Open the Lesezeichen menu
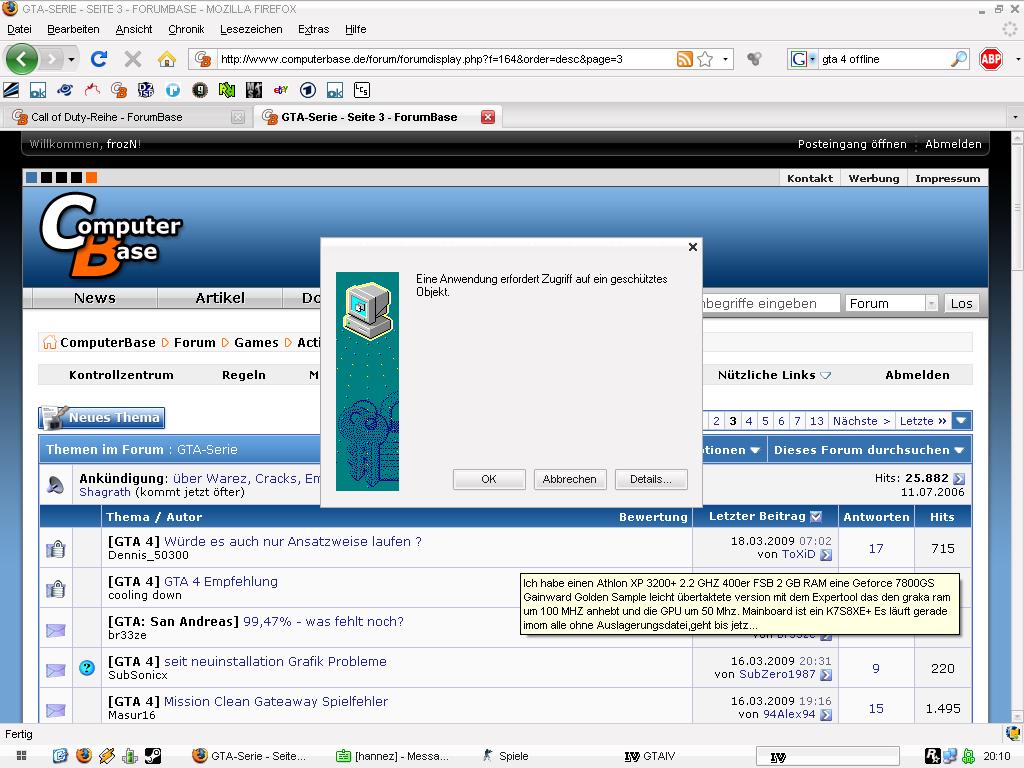Viewport: 1024px width, 768px height. (x=251, y=29)
